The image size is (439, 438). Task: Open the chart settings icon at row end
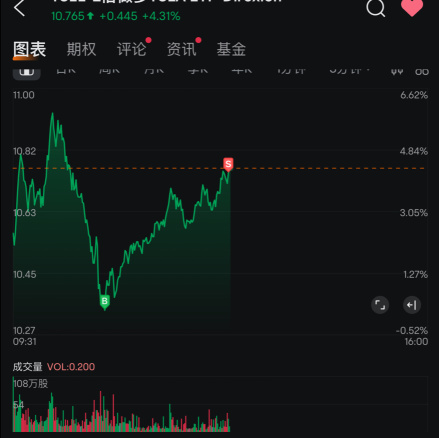422,71
